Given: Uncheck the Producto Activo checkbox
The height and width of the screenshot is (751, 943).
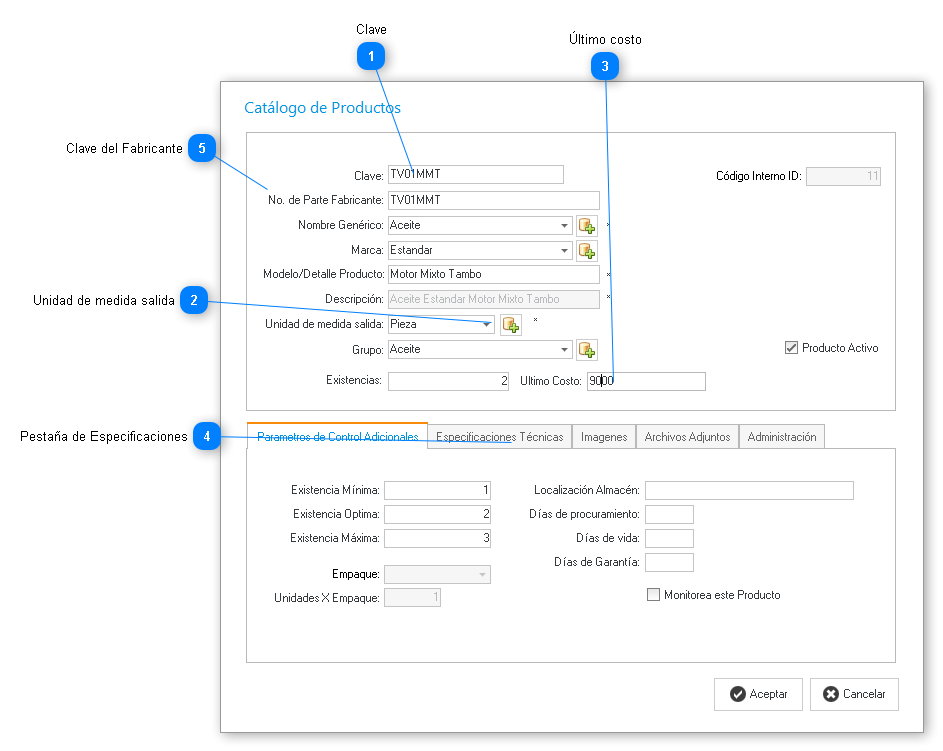Looking at the screenshot, I should pos(792,348).
